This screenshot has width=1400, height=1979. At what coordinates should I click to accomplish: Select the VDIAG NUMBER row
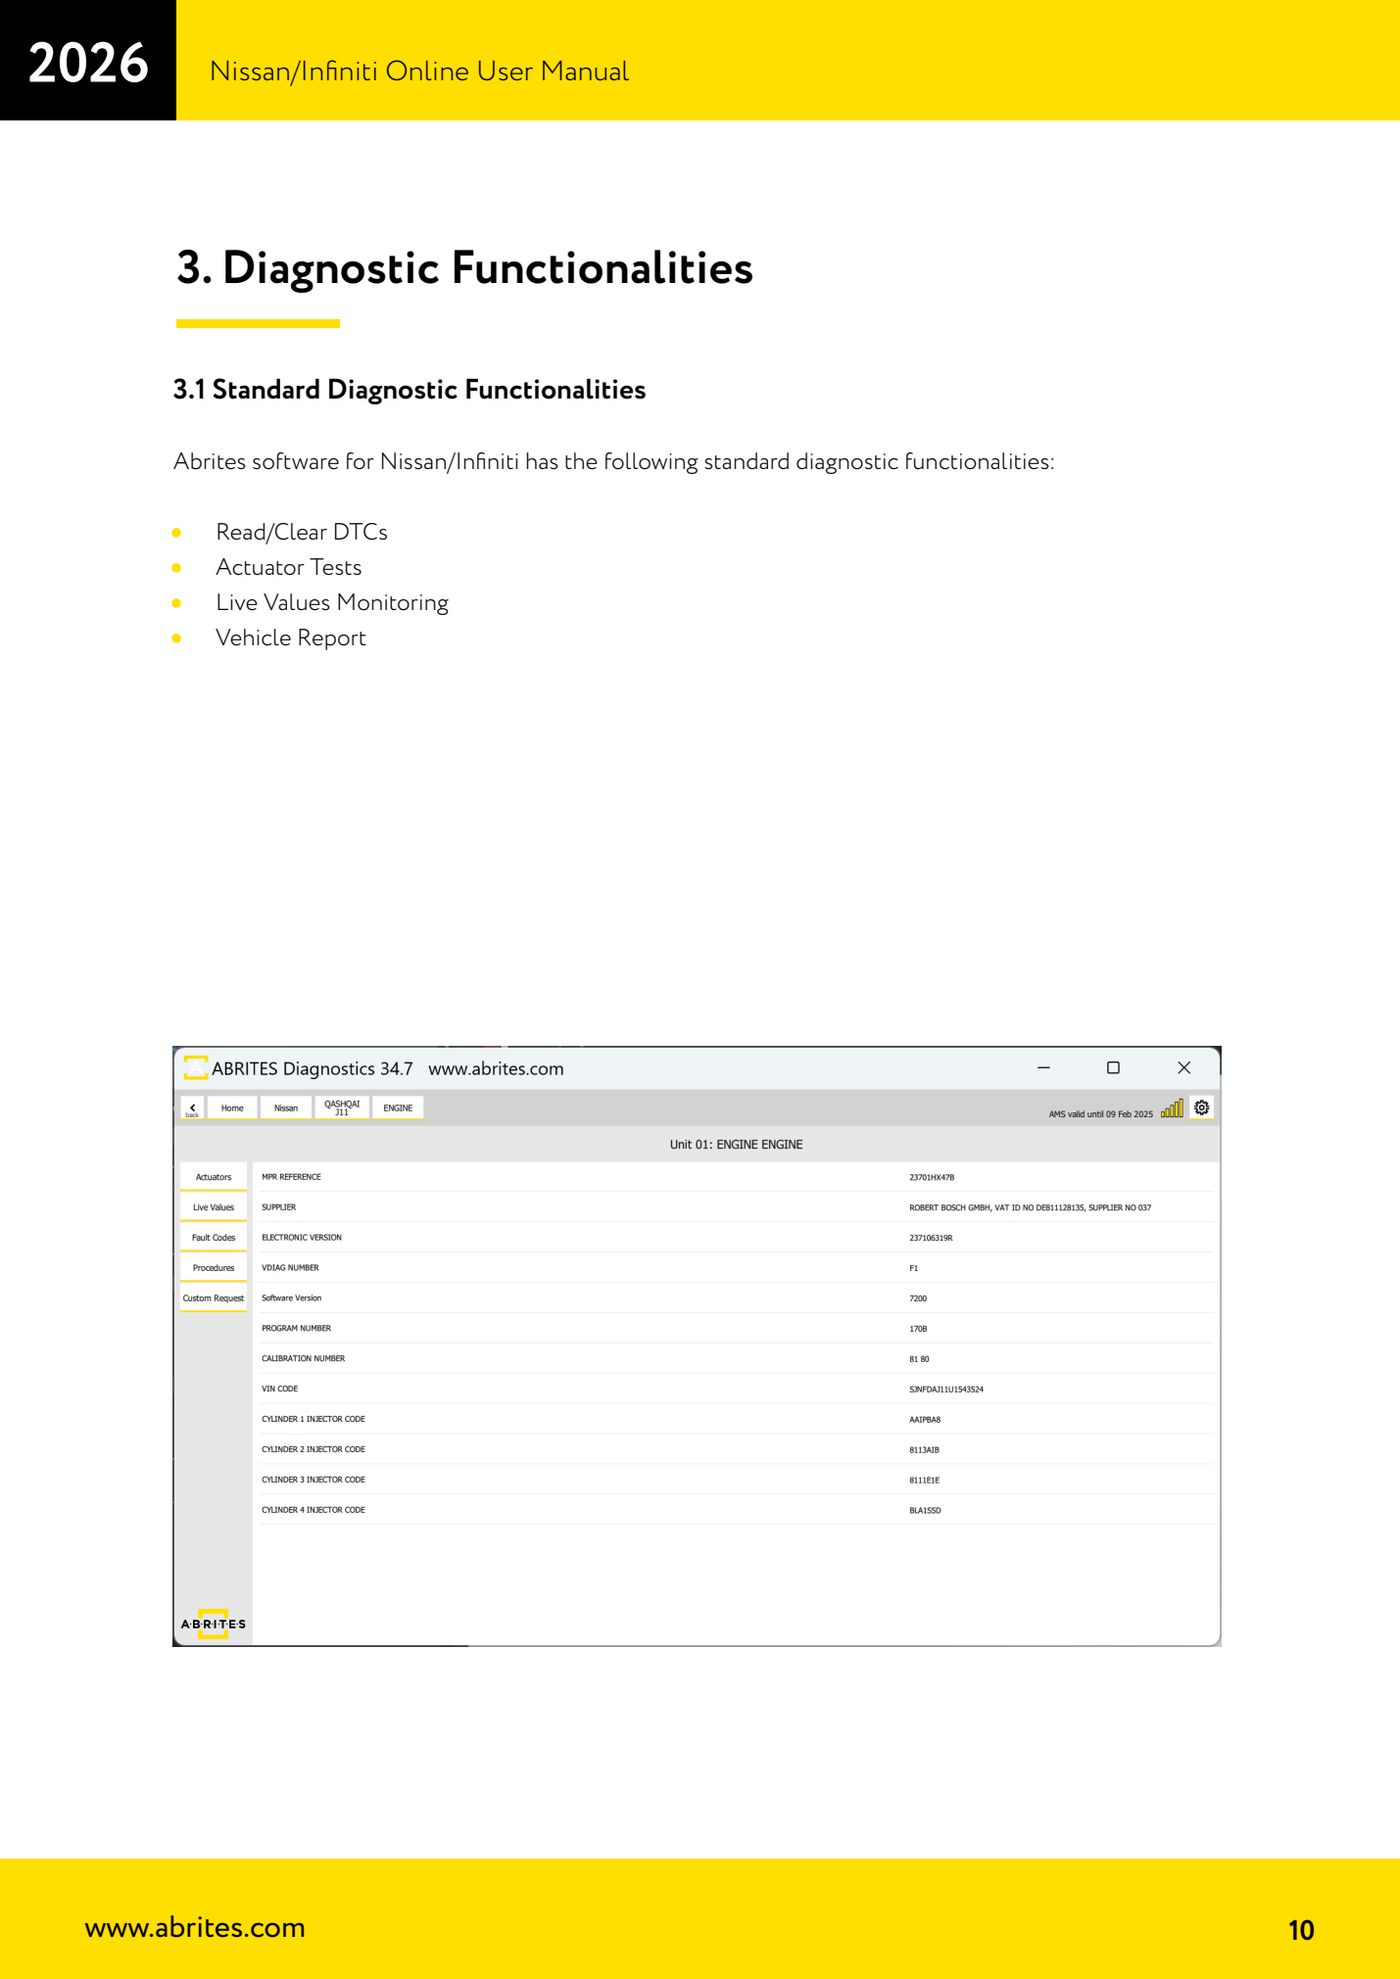(736, 1268)
